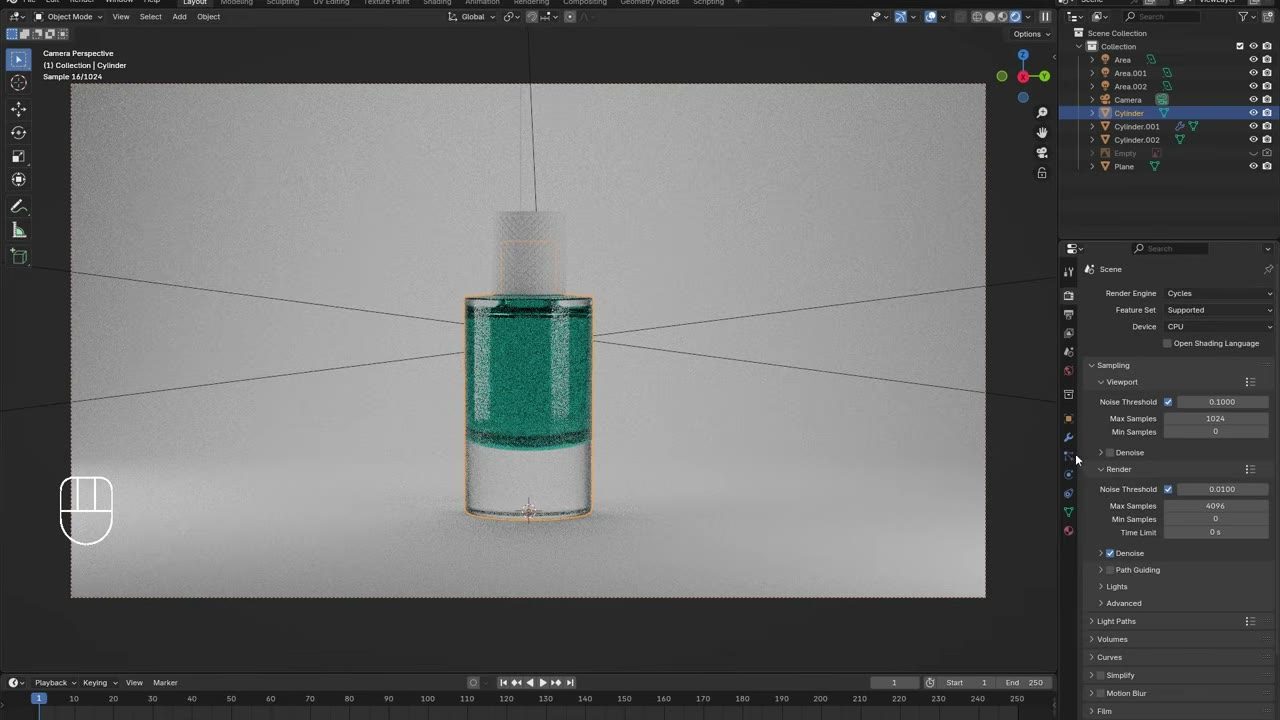Open the Physics properties tab icon
Viewport: 1280px width, 720px height.
tap(1068, 475)
